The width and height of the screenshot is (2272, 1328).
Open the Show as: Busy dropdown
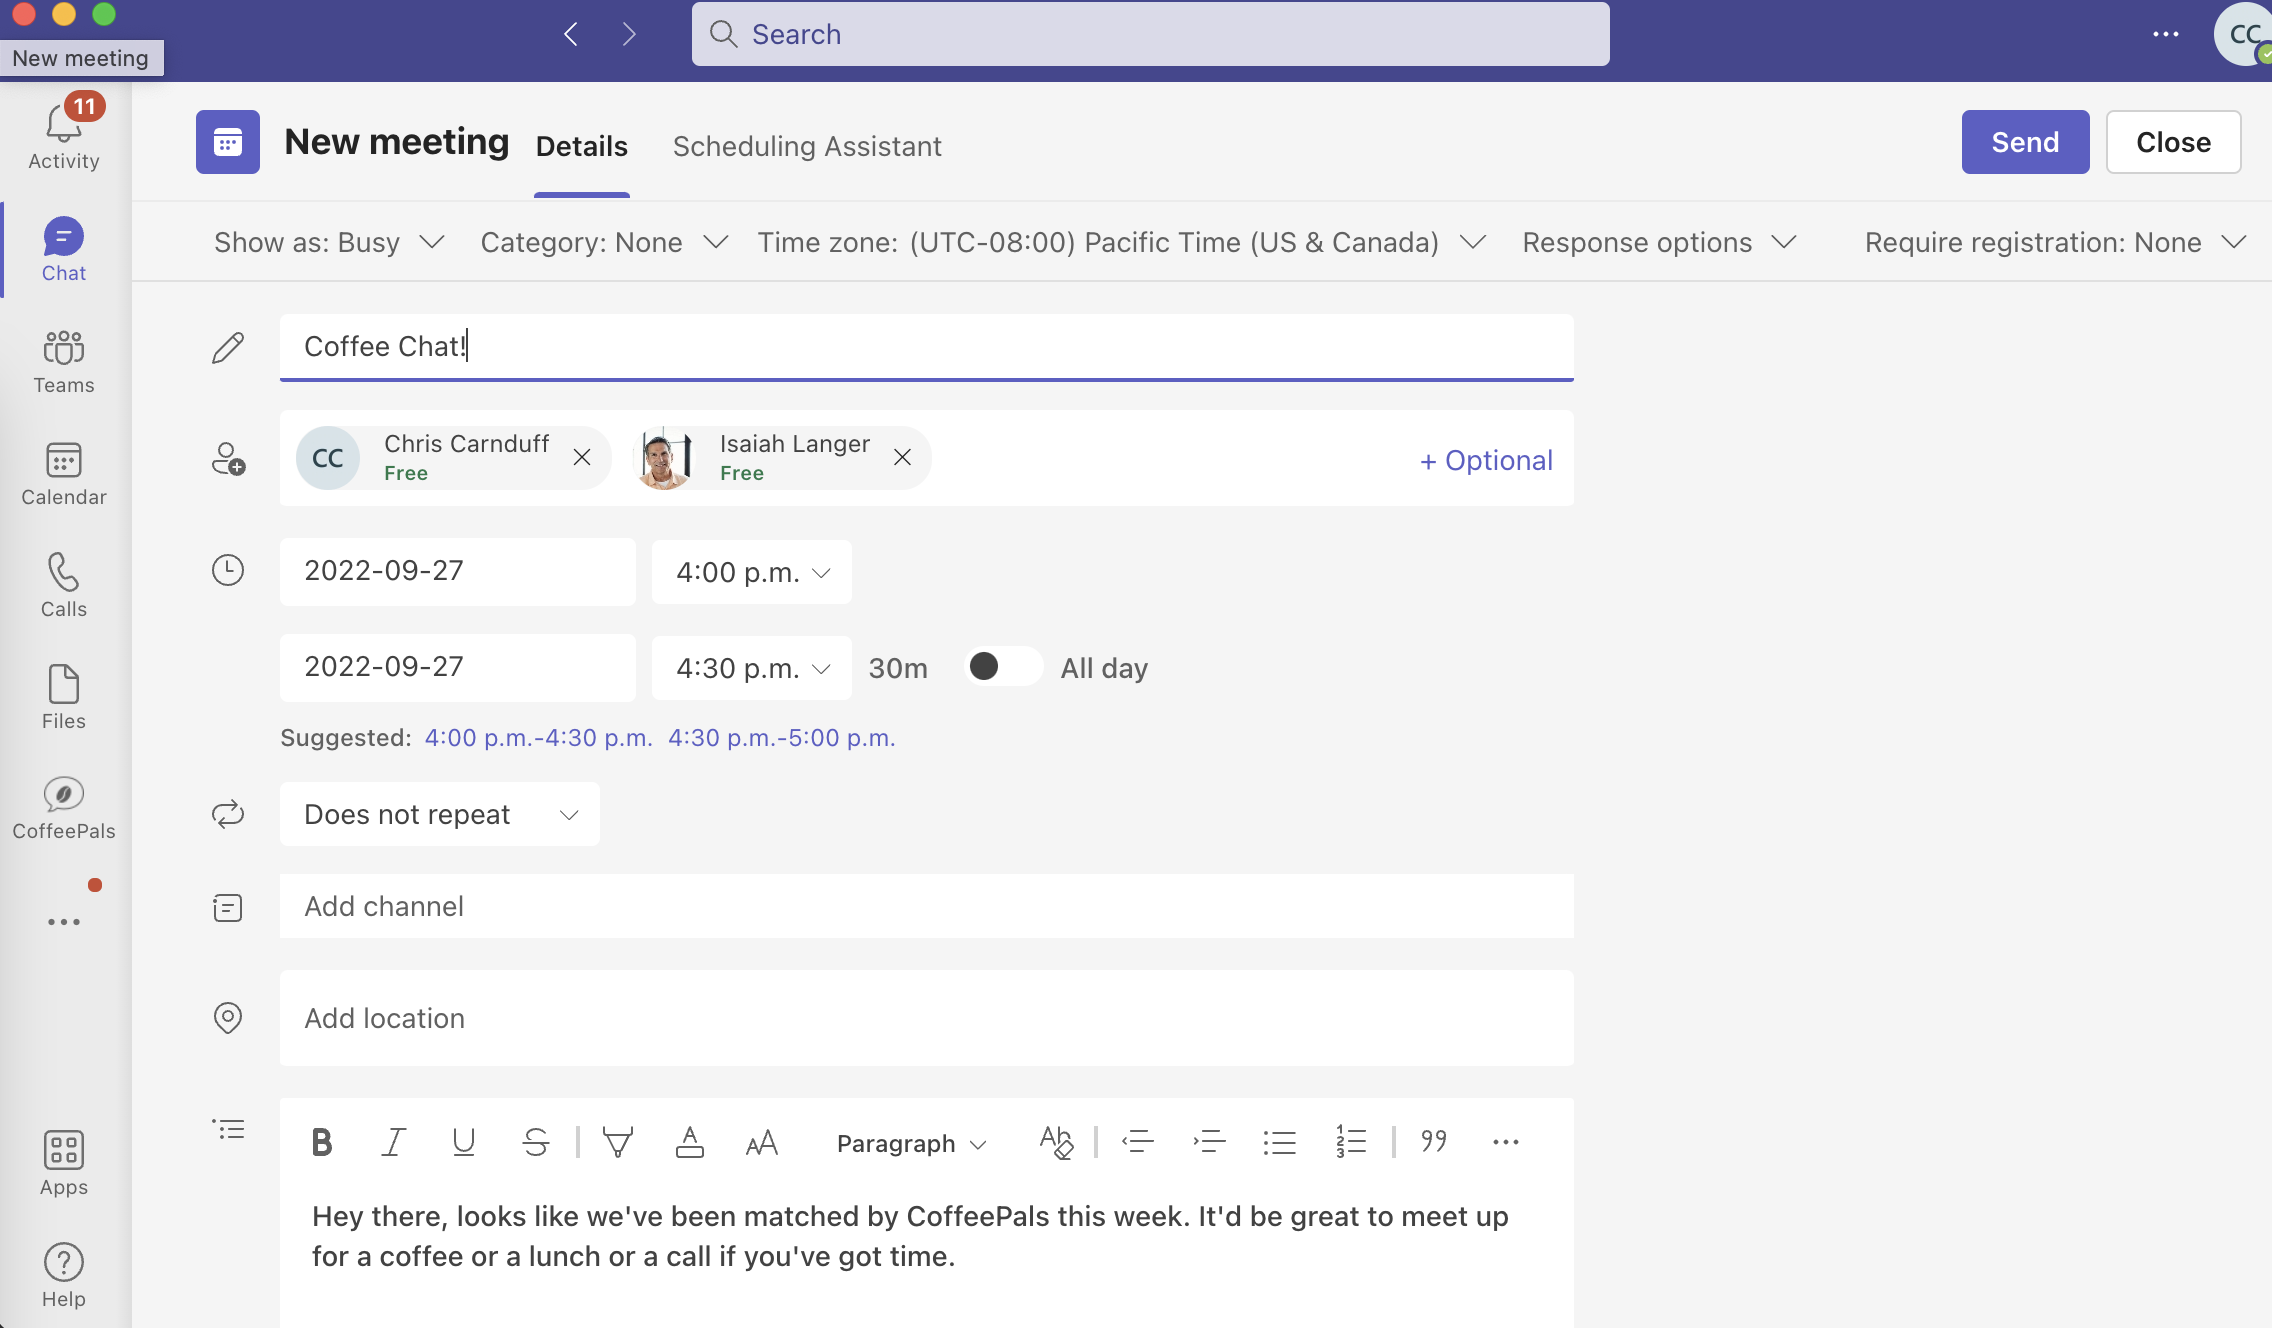[x=328, y=242]
